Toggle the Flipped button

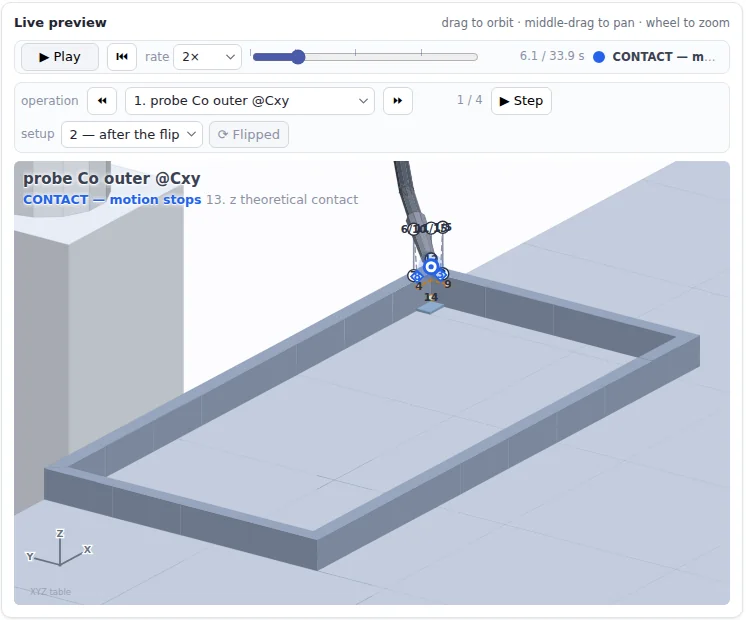tap(249, 135)
